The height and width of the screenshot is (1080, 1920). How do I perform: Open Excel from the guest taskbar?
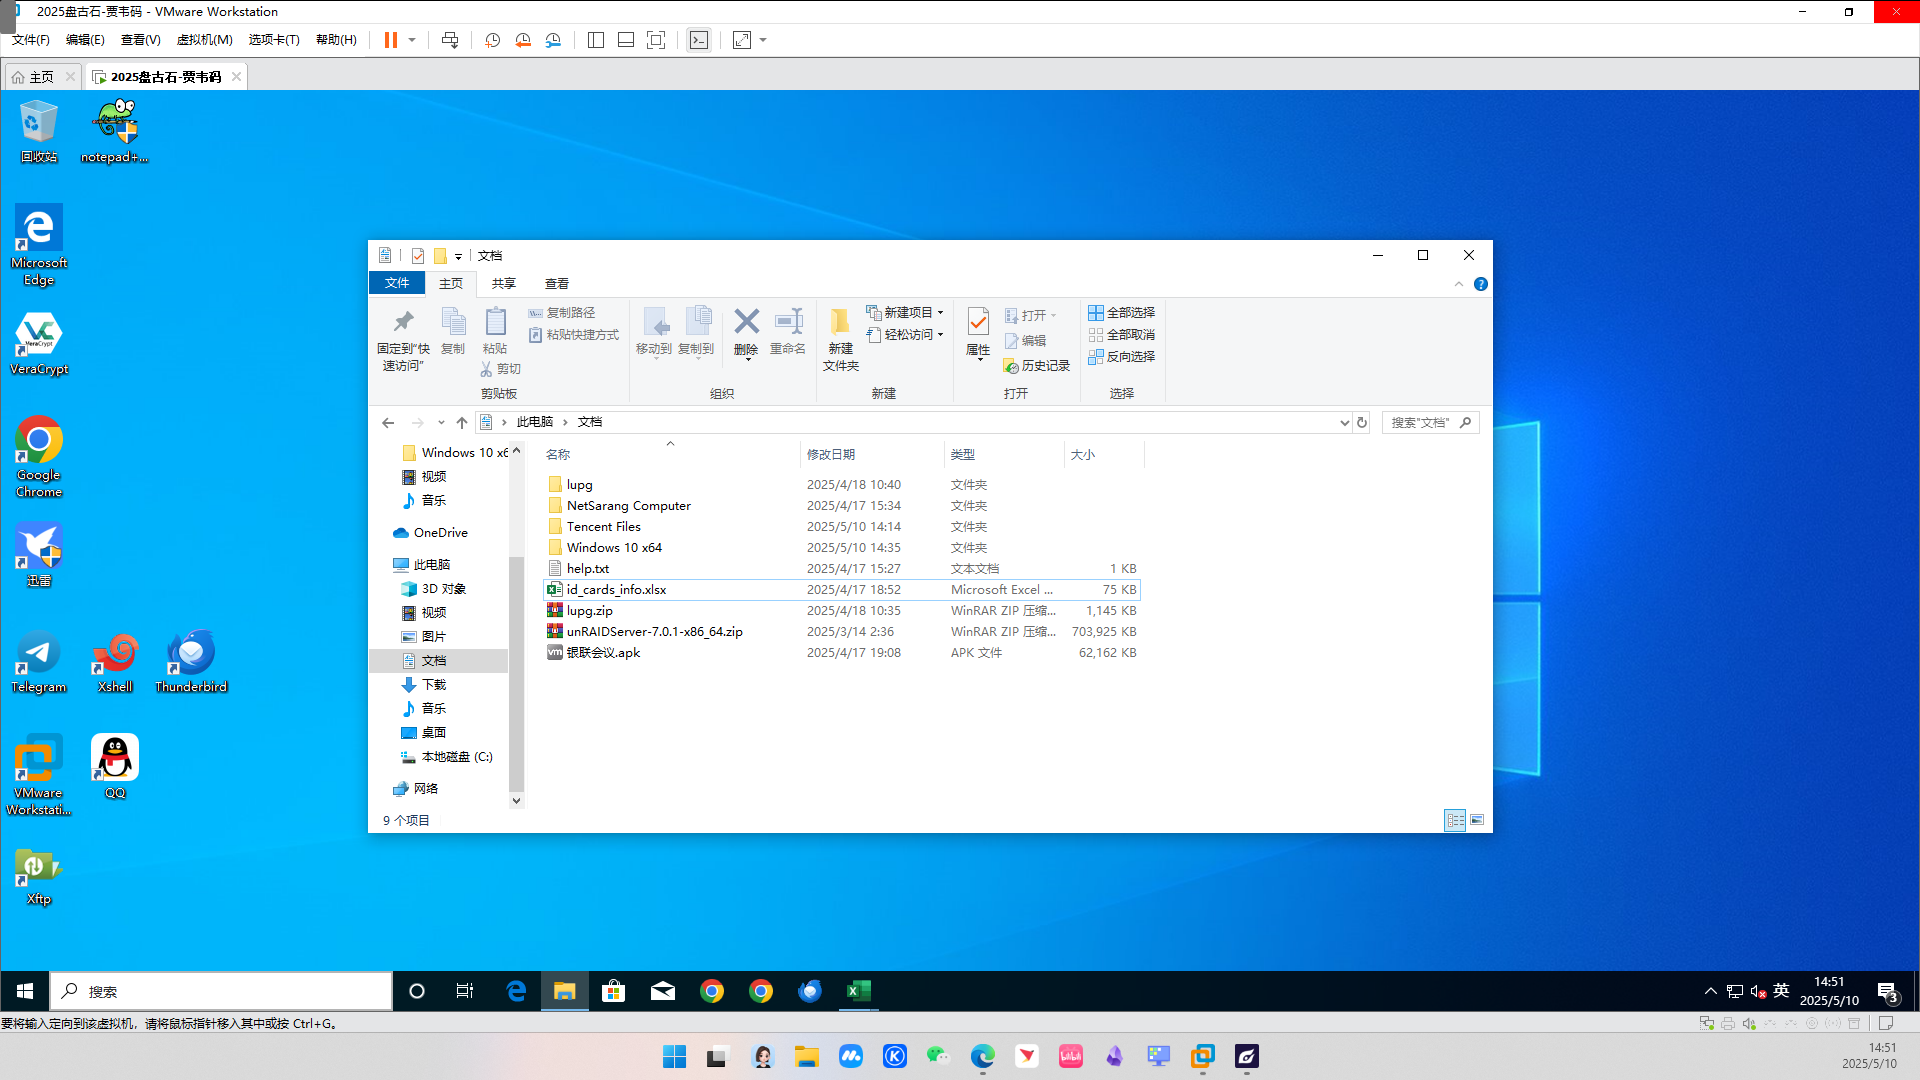click(858, 991)
